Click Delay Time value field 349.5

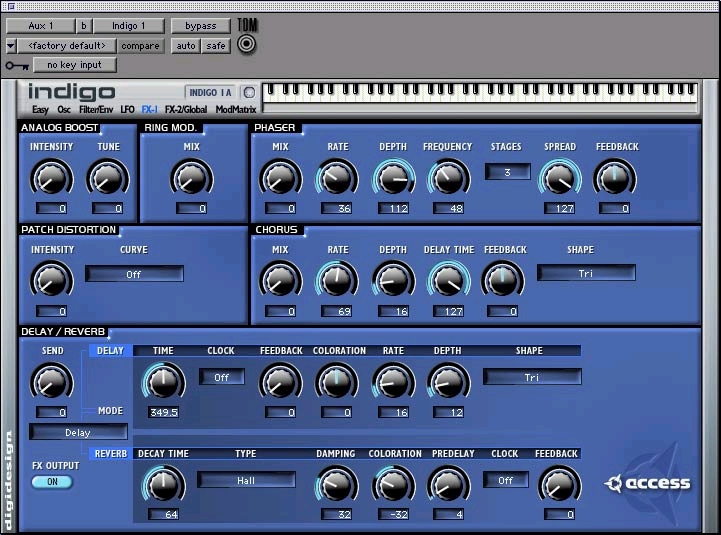[x=164, y=412]
